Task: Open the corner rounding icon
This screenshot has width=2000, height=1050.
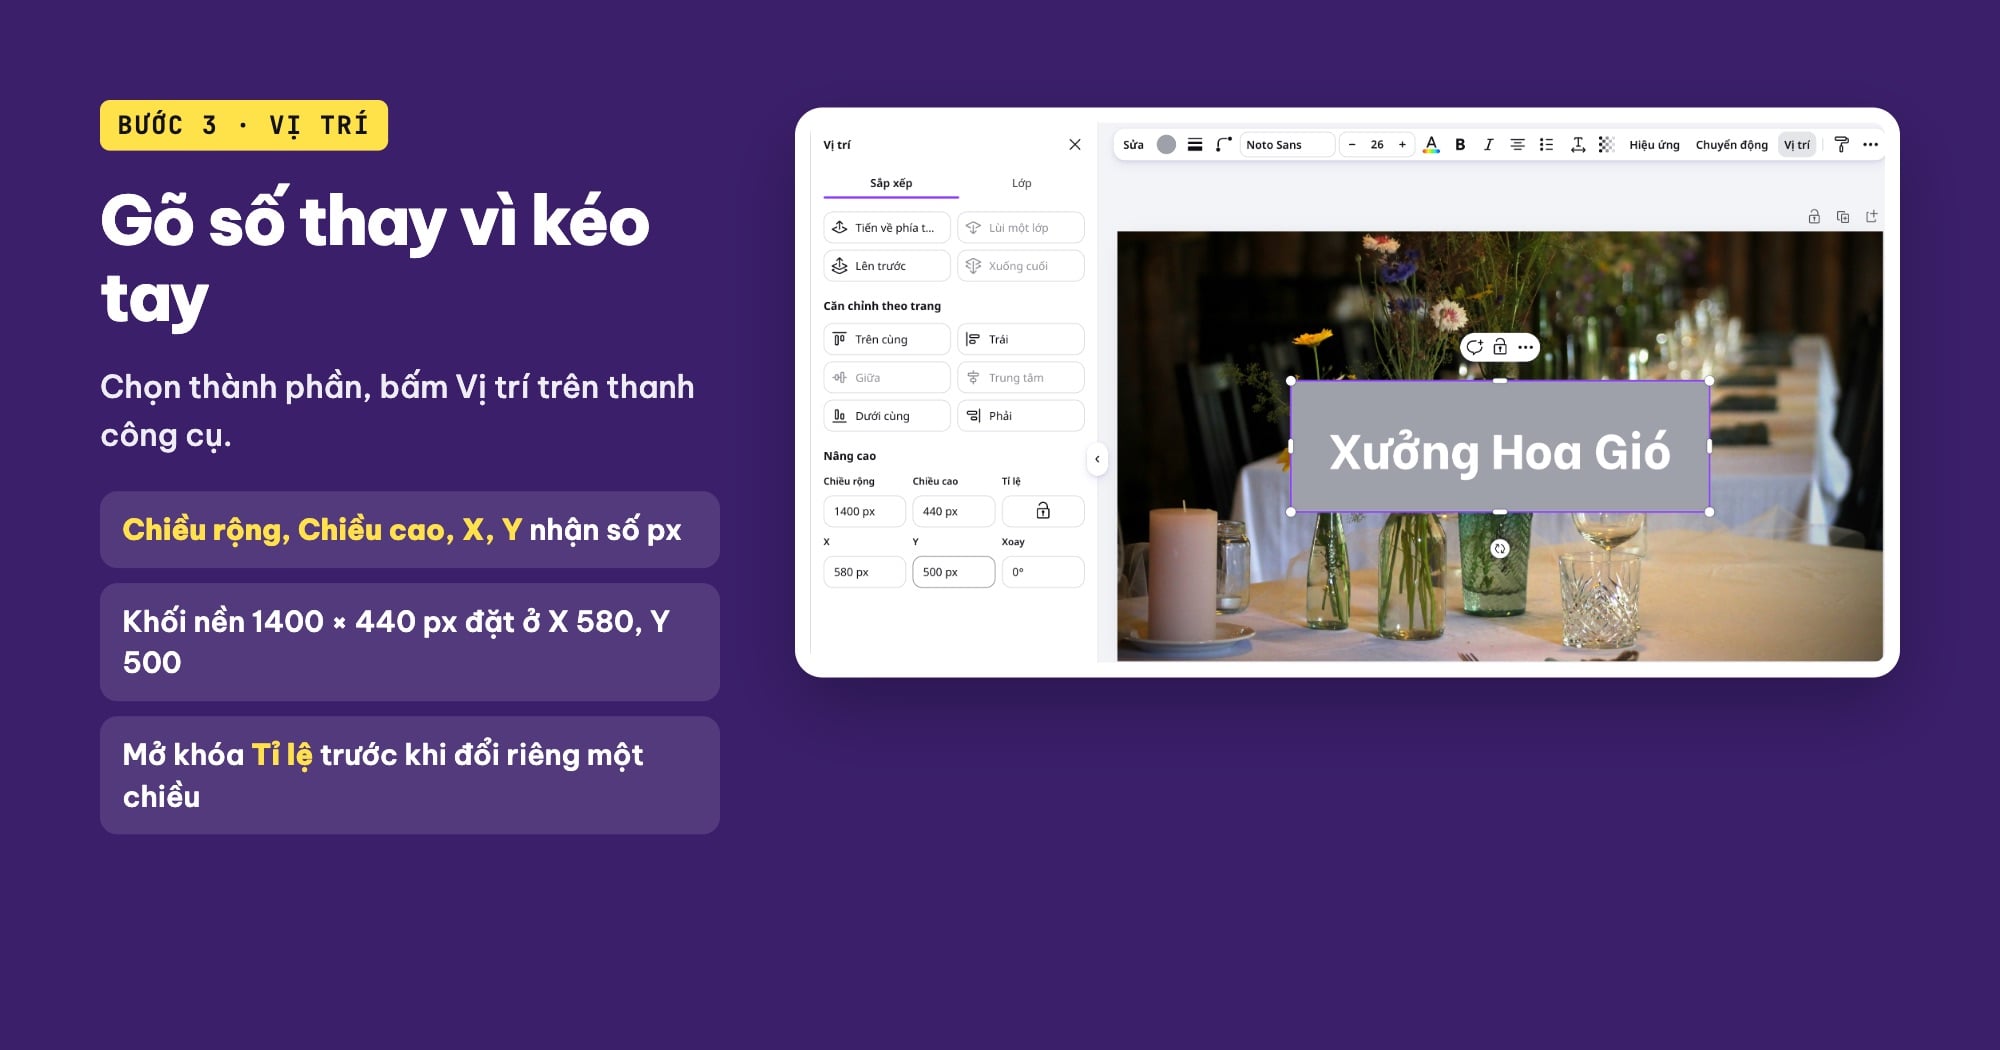Action: click(1223, 145)
